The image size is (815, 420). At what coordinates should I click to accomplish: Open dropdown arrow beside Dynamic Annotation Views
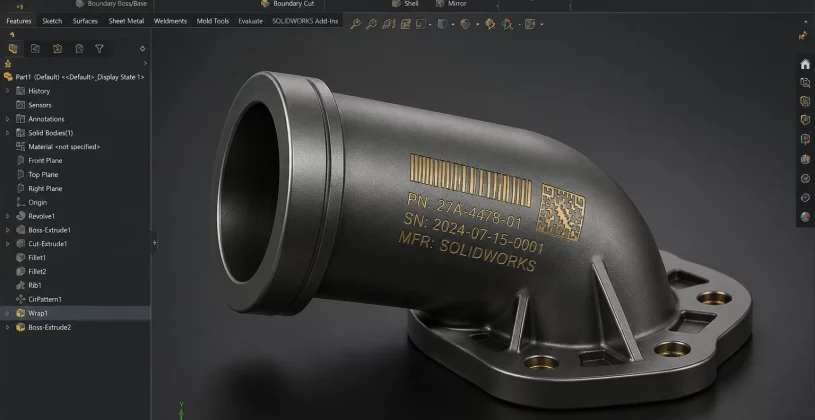pyautogui.click(x=430, y=24)
